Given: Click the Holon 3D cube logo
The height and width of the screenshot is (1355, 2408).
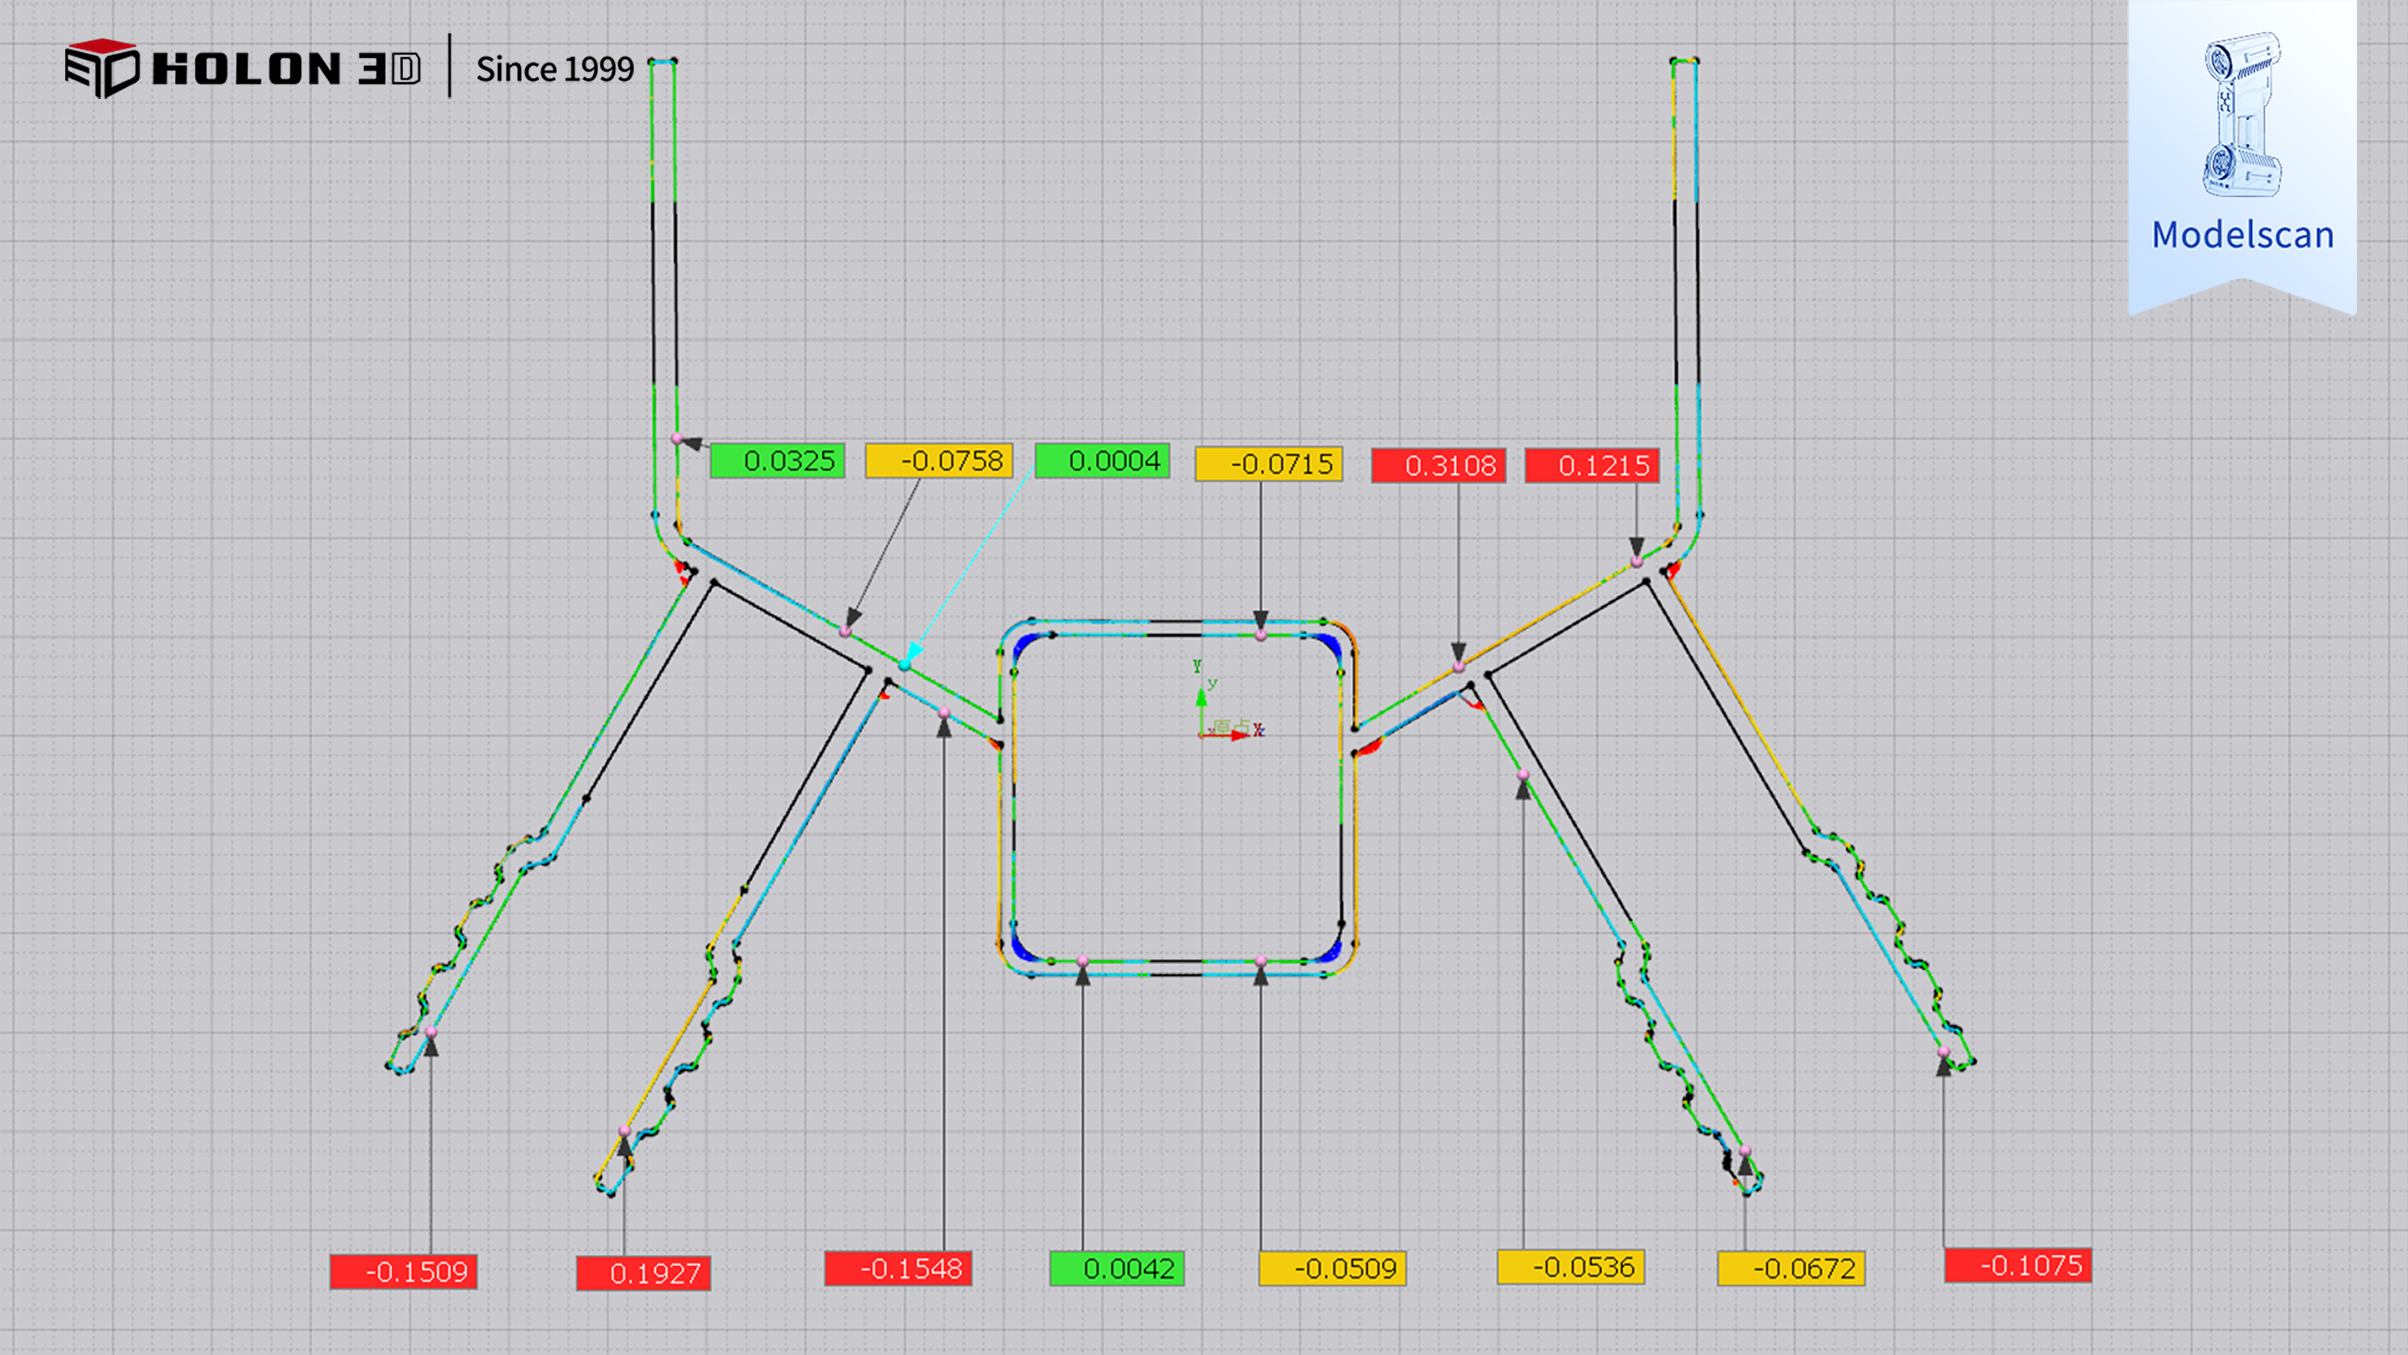Looking at the screenshot, I should (x=101, y=68).
